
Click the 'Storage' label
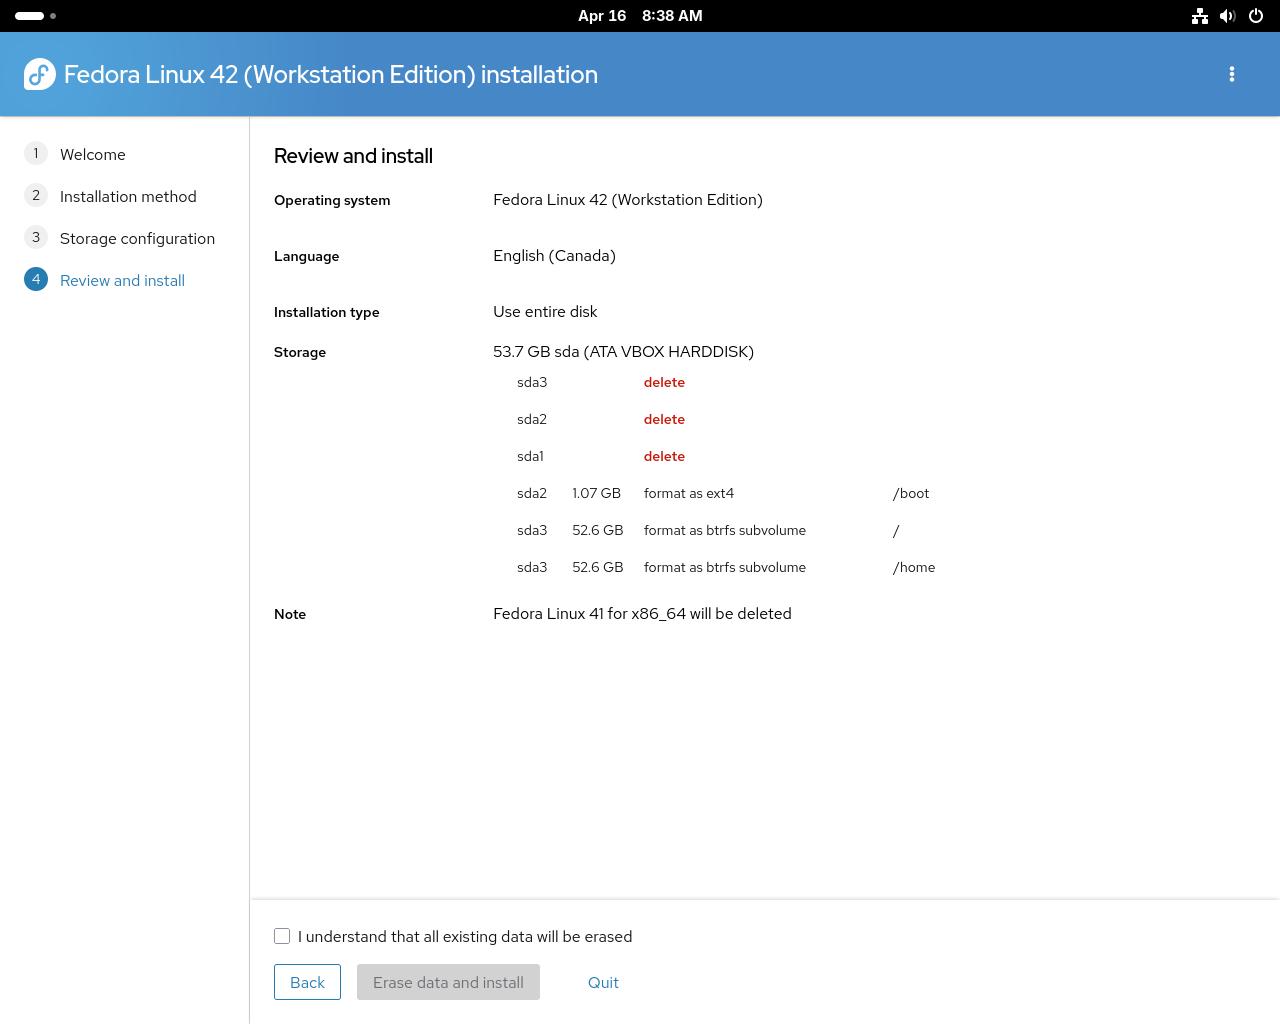click(x=300, y=352)
